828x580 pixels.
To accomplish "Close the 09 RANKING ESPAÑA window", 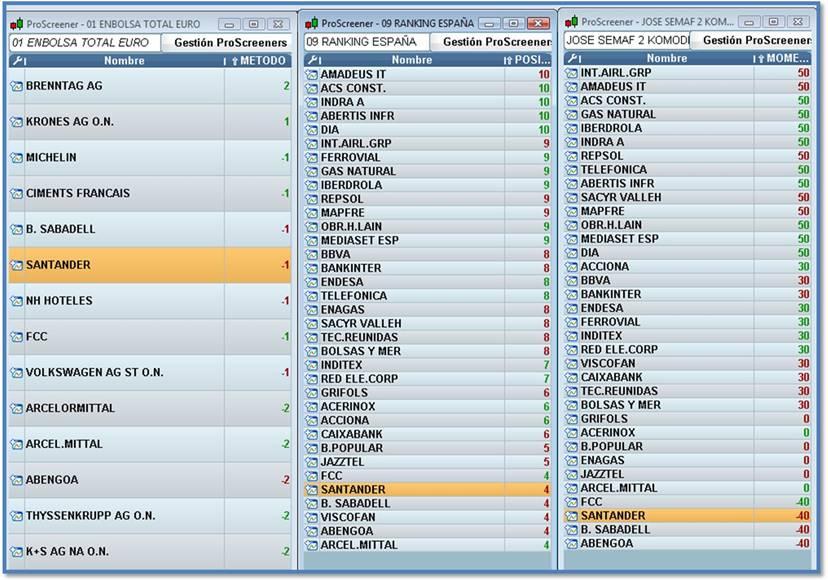I will pos(538,24).
